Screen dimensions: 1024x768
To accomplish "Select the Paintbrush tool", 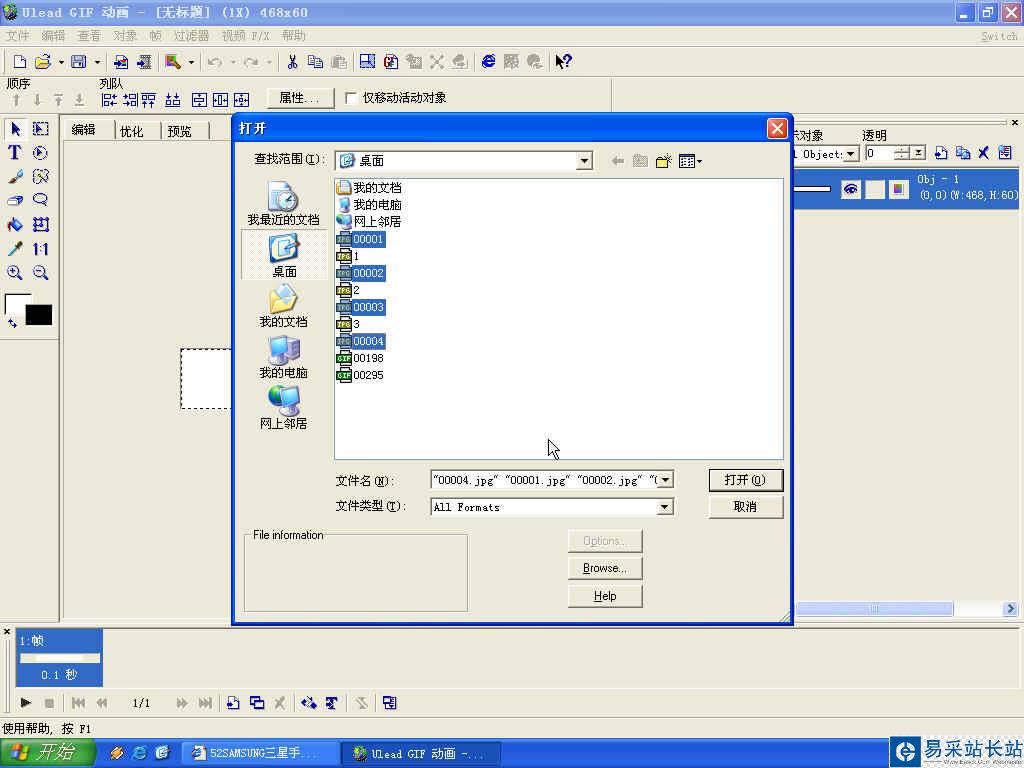I will click(x=15, y=176).
